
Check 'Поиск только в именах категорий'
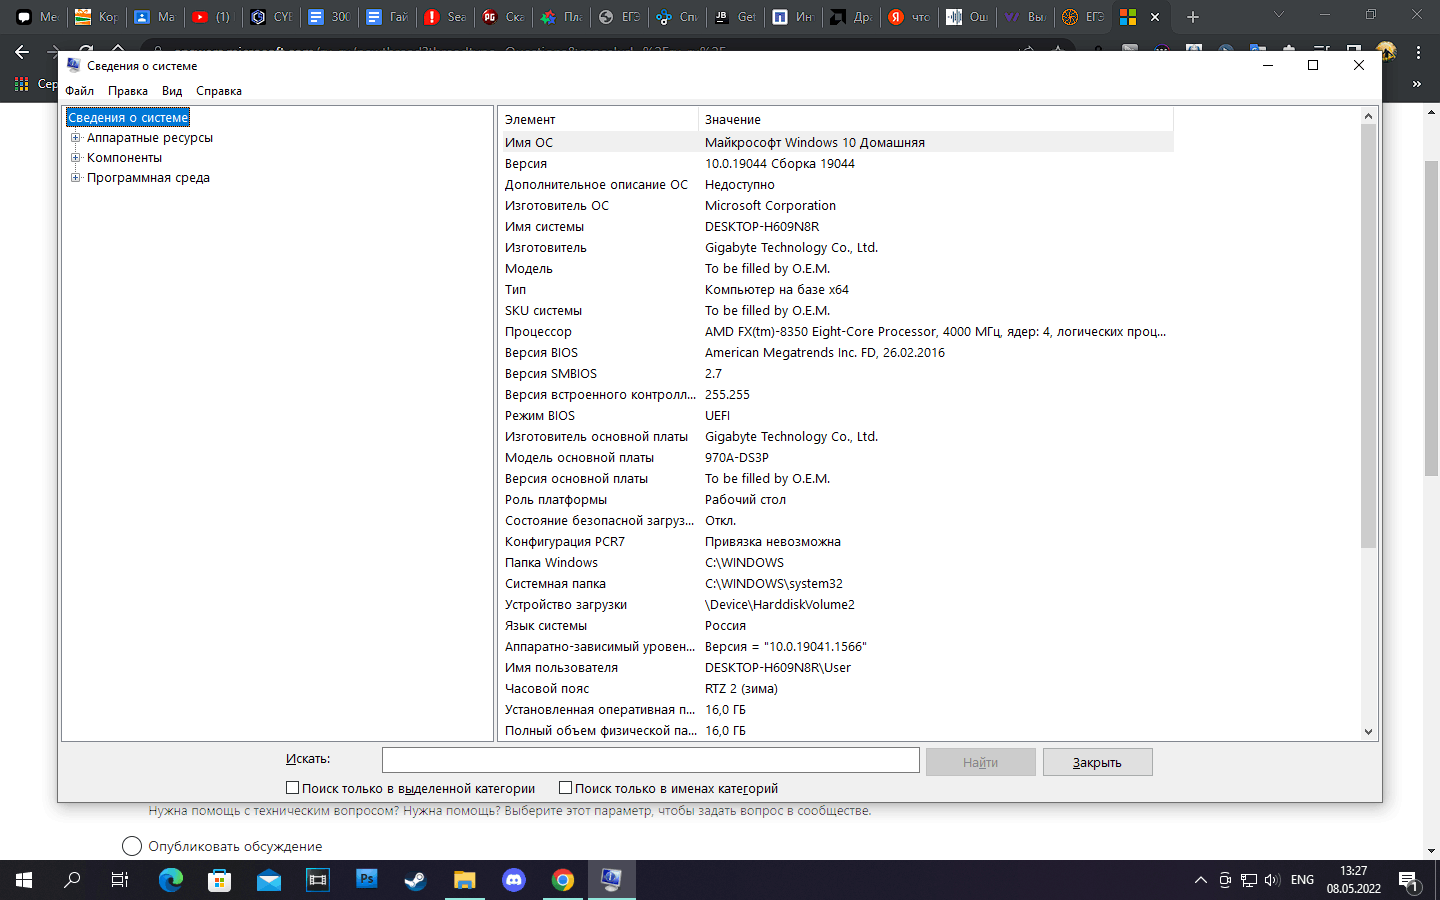[565, 788]
